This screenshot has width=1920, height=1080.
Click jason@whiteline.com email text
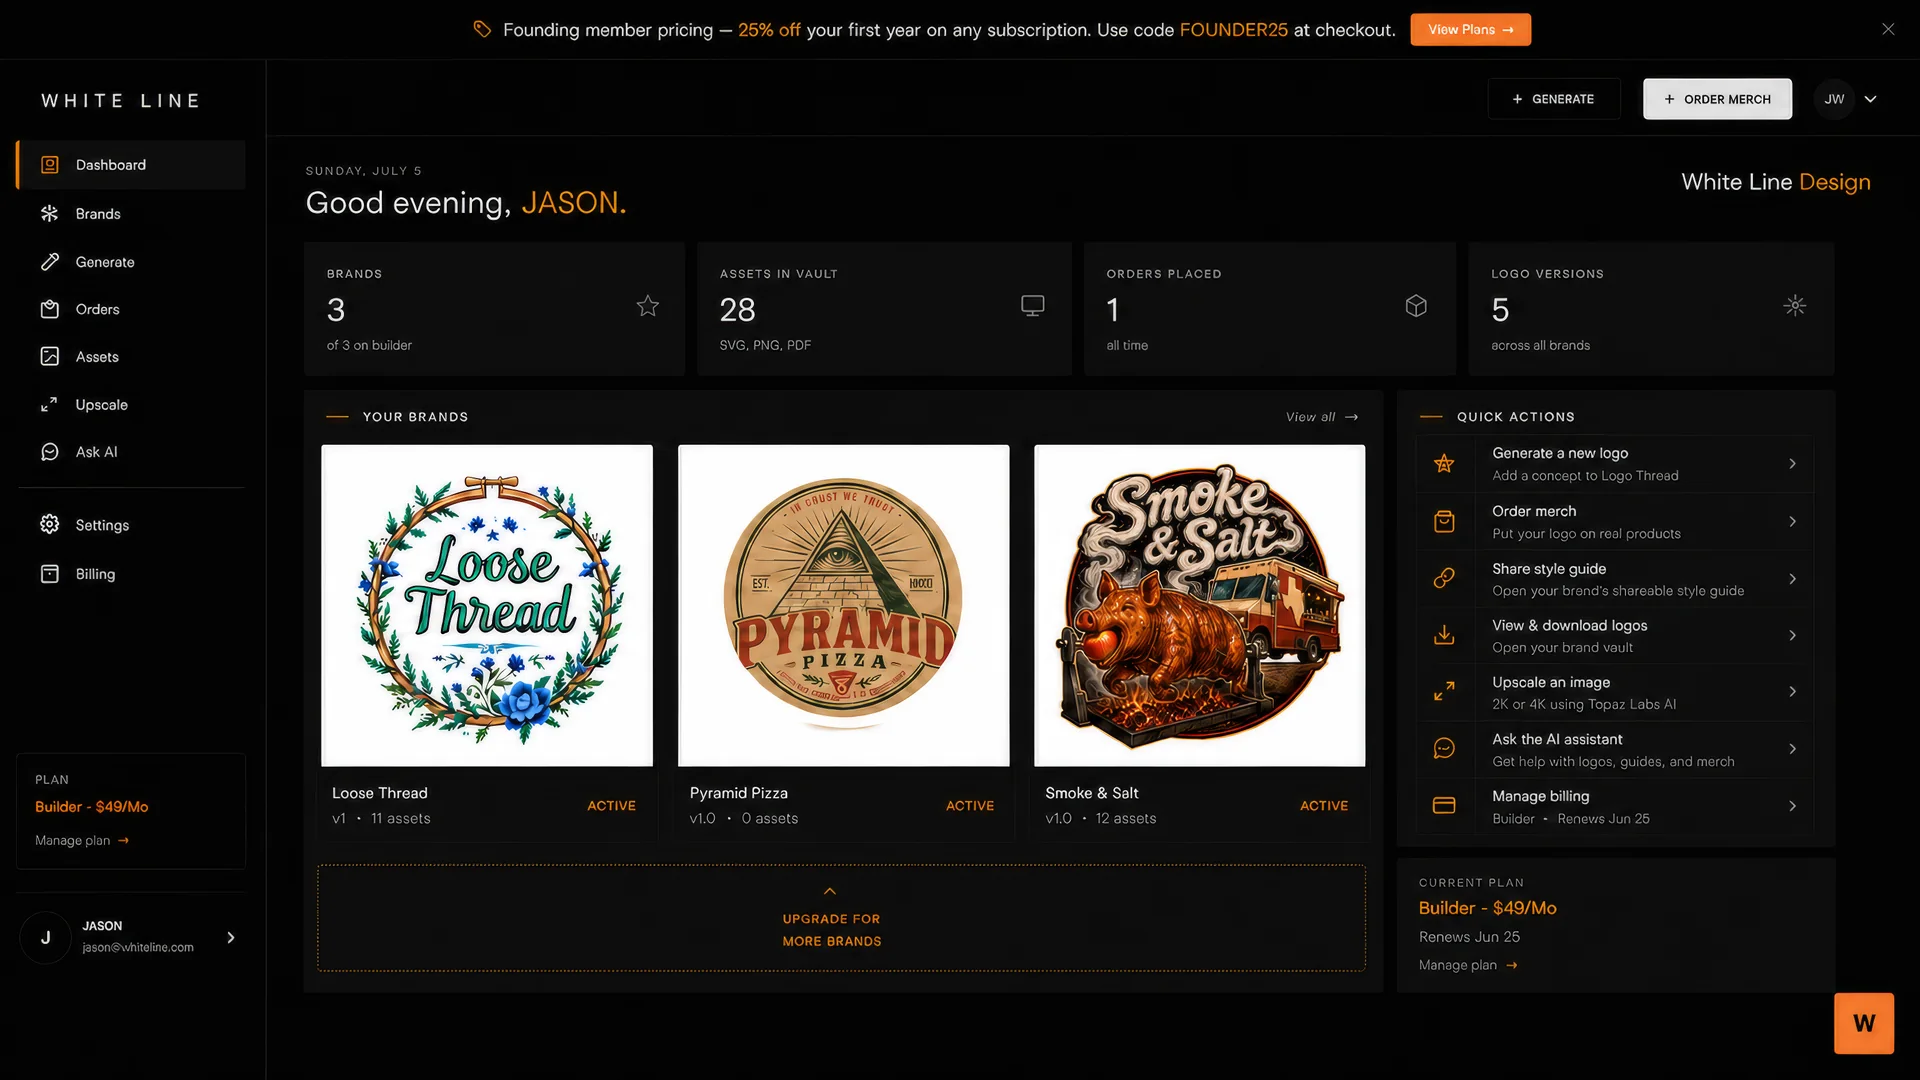pos(138,947)
